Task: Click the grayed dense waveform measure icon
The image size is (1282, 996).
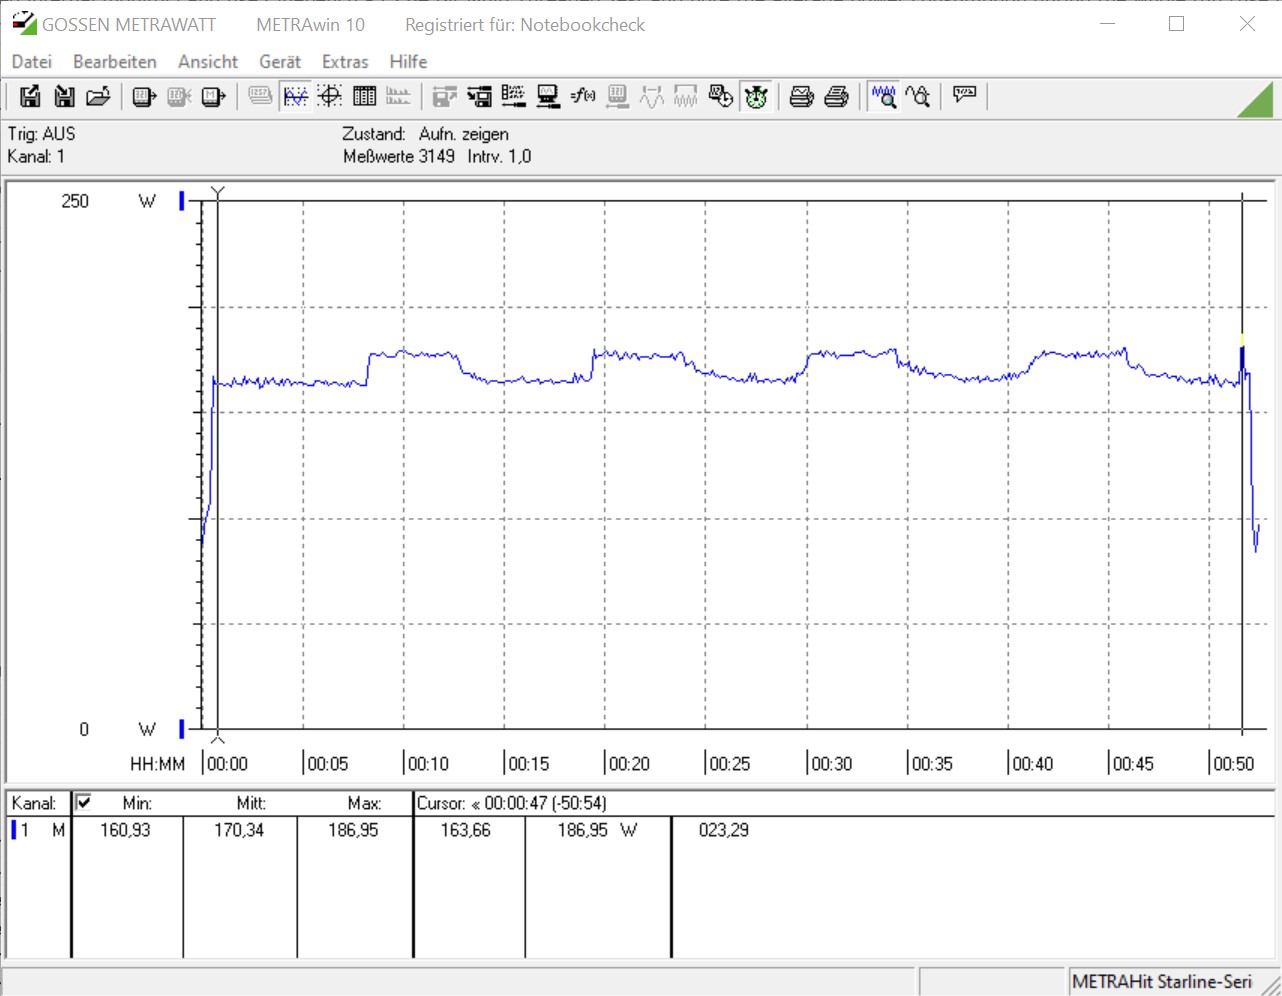Action: pos(686,96)
